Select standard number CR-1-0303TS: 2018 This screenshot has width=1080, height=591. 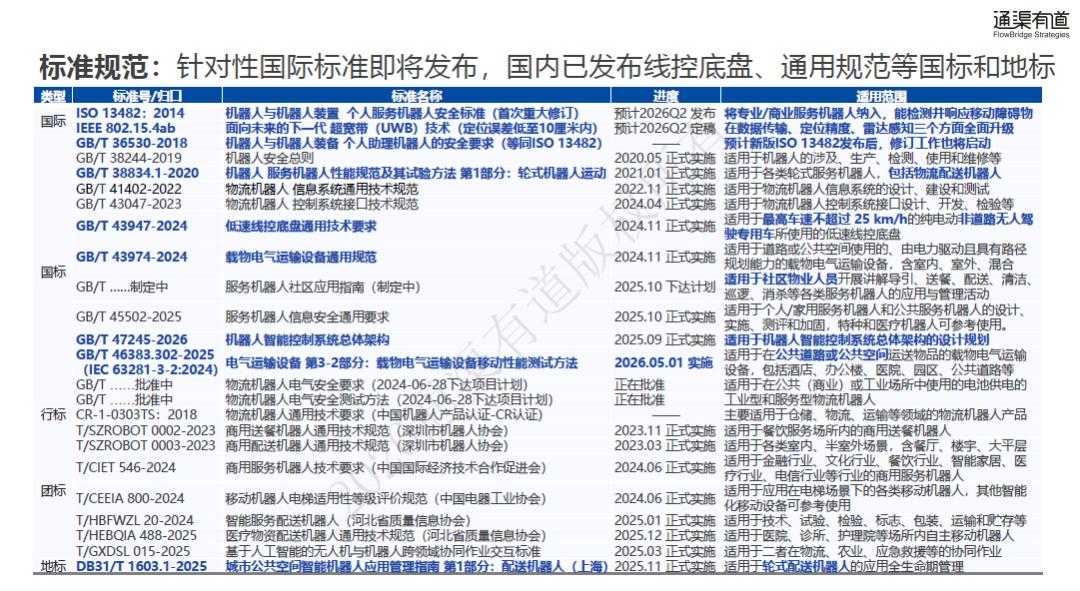click(136, 415)
